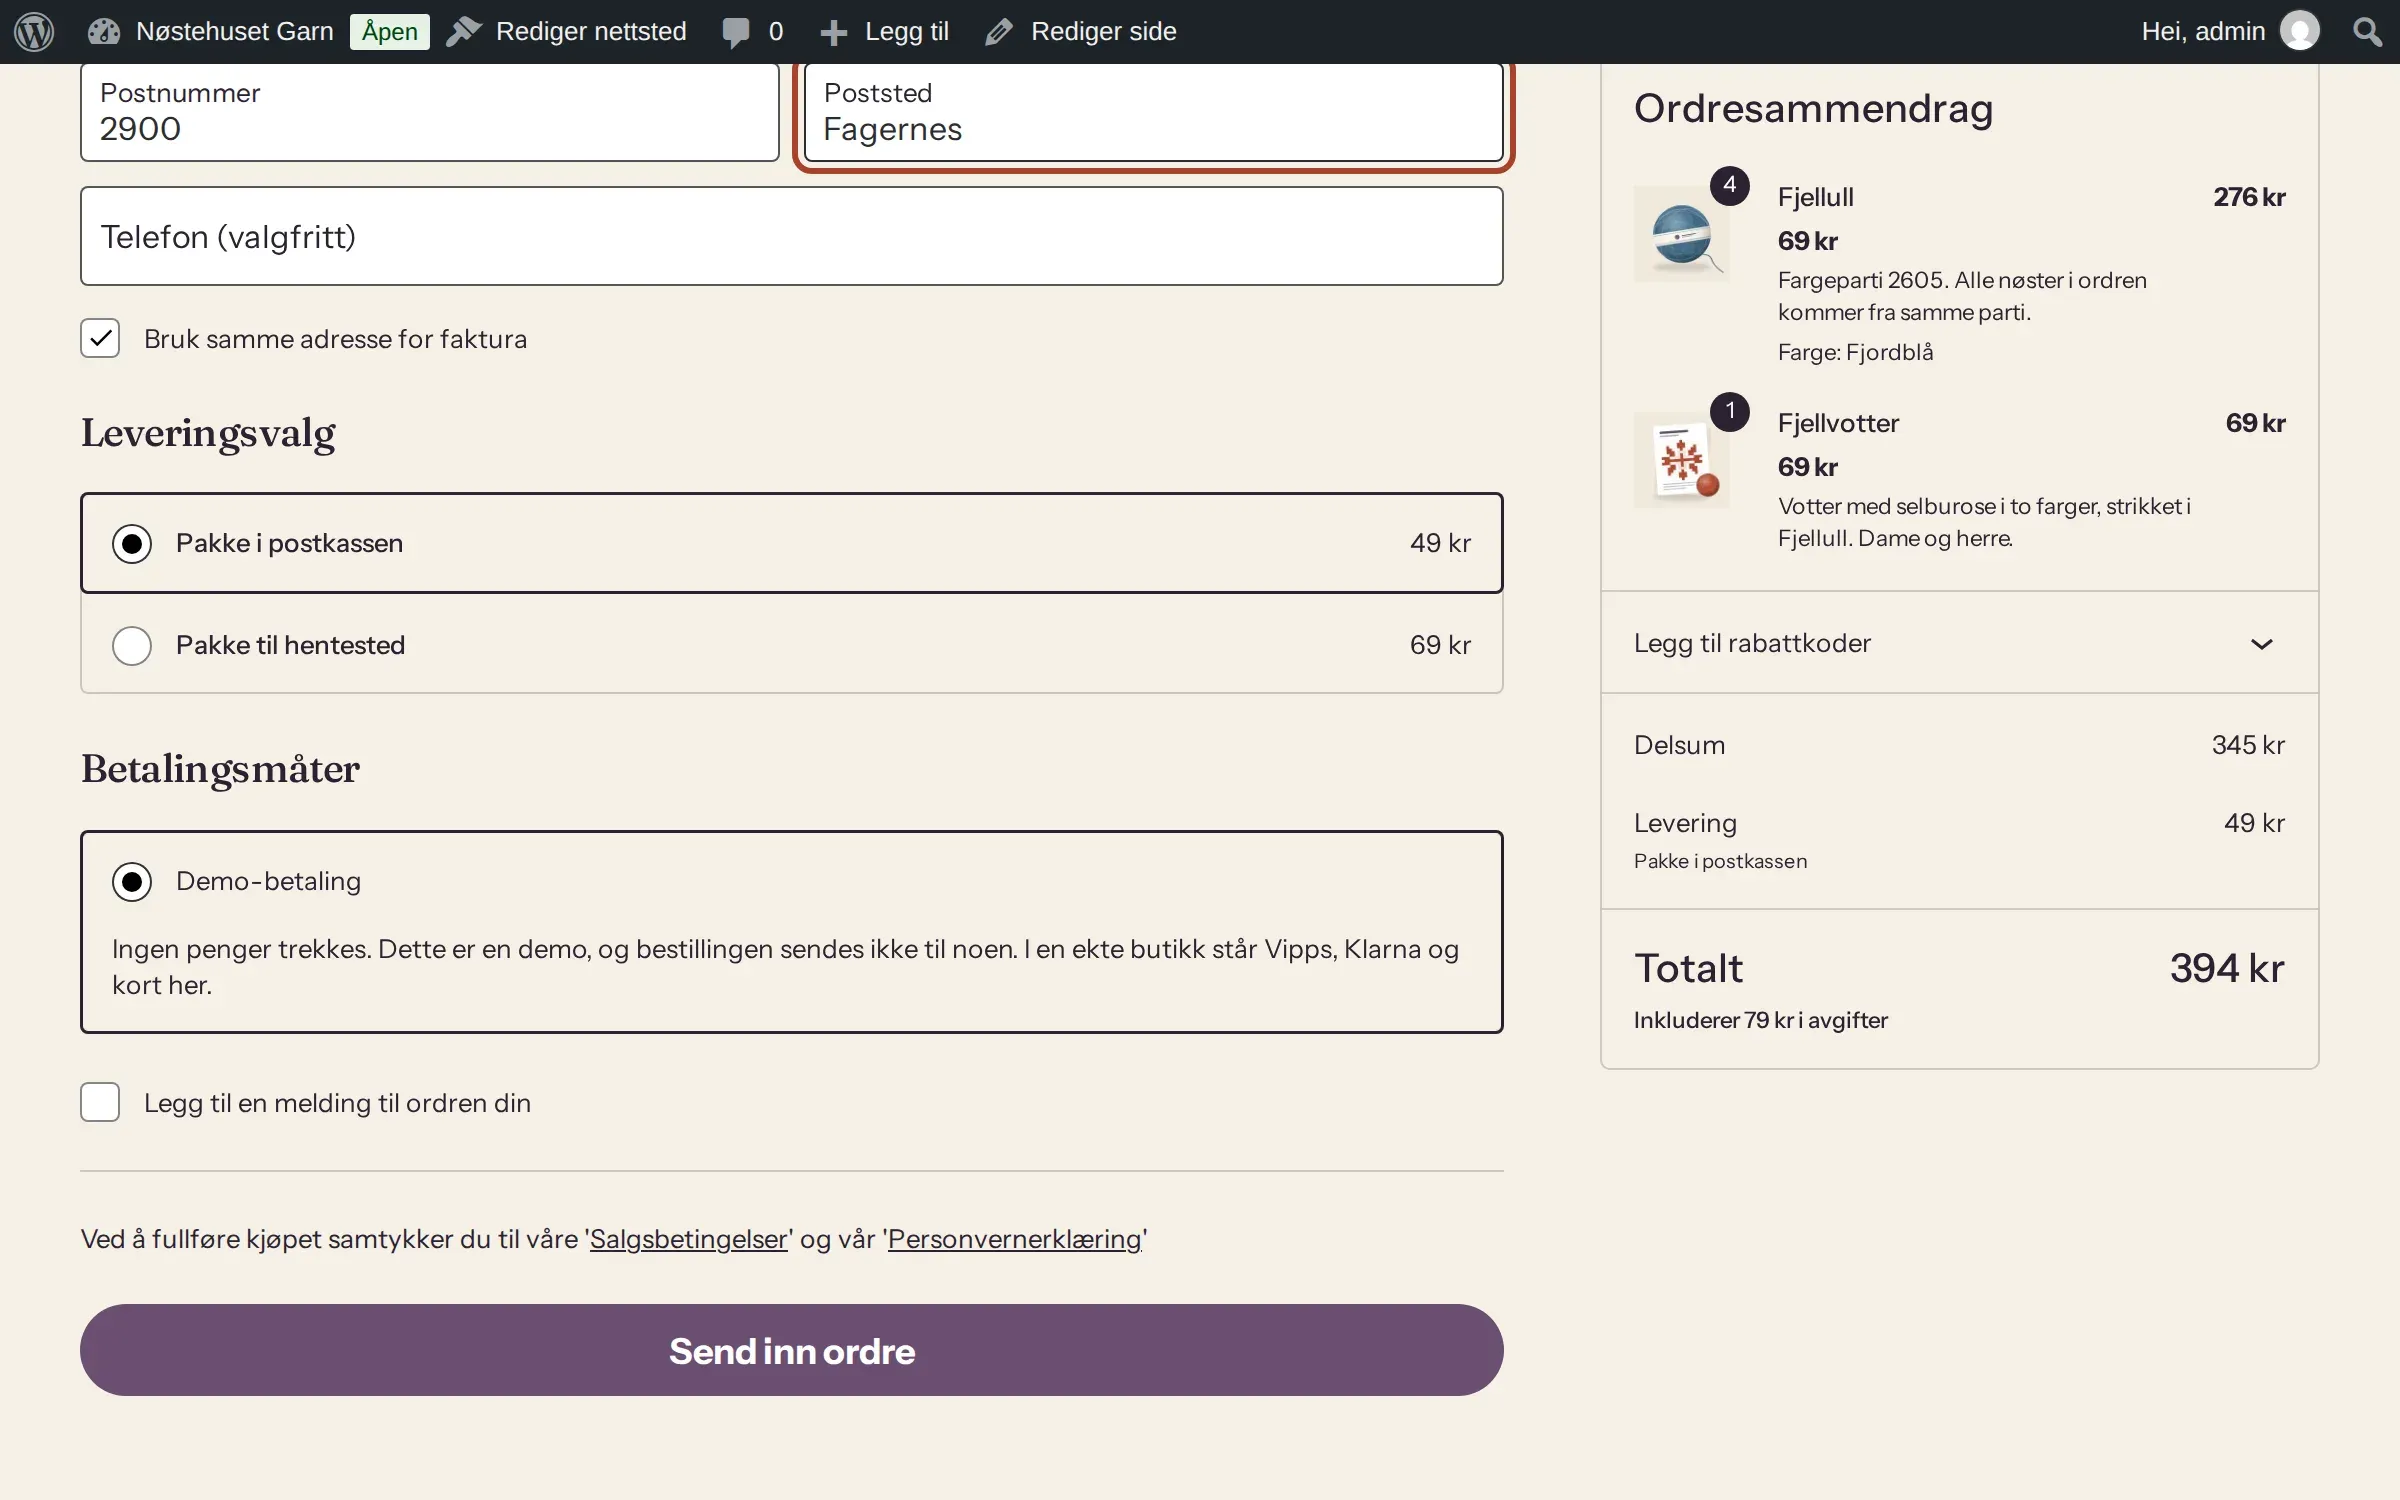Select the Pakke til hentested radio button
2400x1500 pixels.
click(x=132, y=646)
